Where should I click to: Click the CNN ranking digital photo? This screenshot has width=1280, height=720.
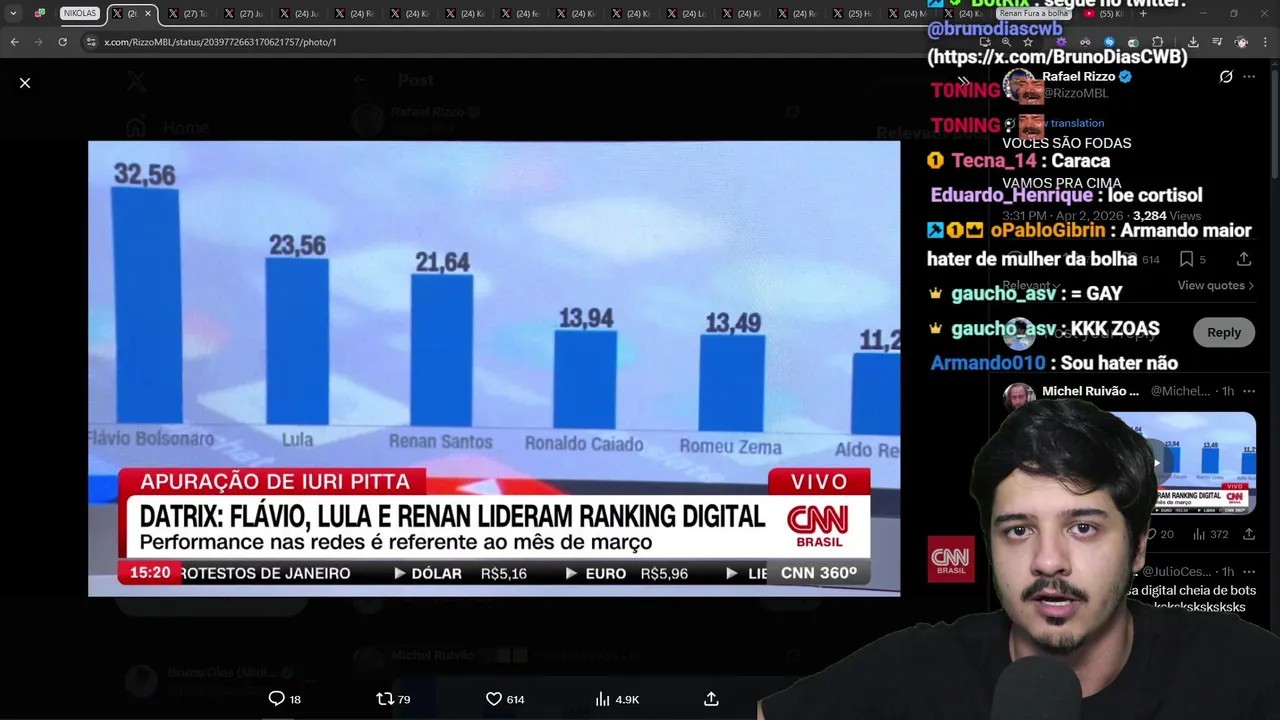pos(494,368)
